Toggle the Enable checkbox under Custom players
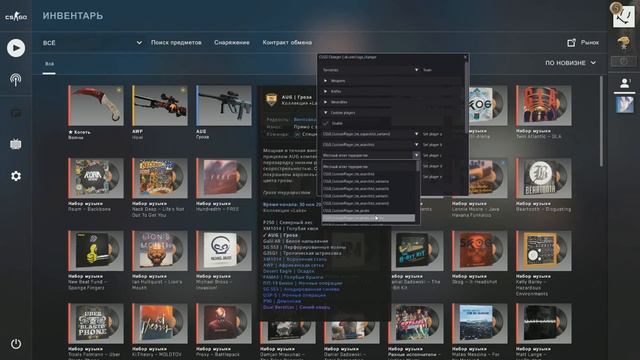Viewport: 640px width, 360px height. point(326,123)
